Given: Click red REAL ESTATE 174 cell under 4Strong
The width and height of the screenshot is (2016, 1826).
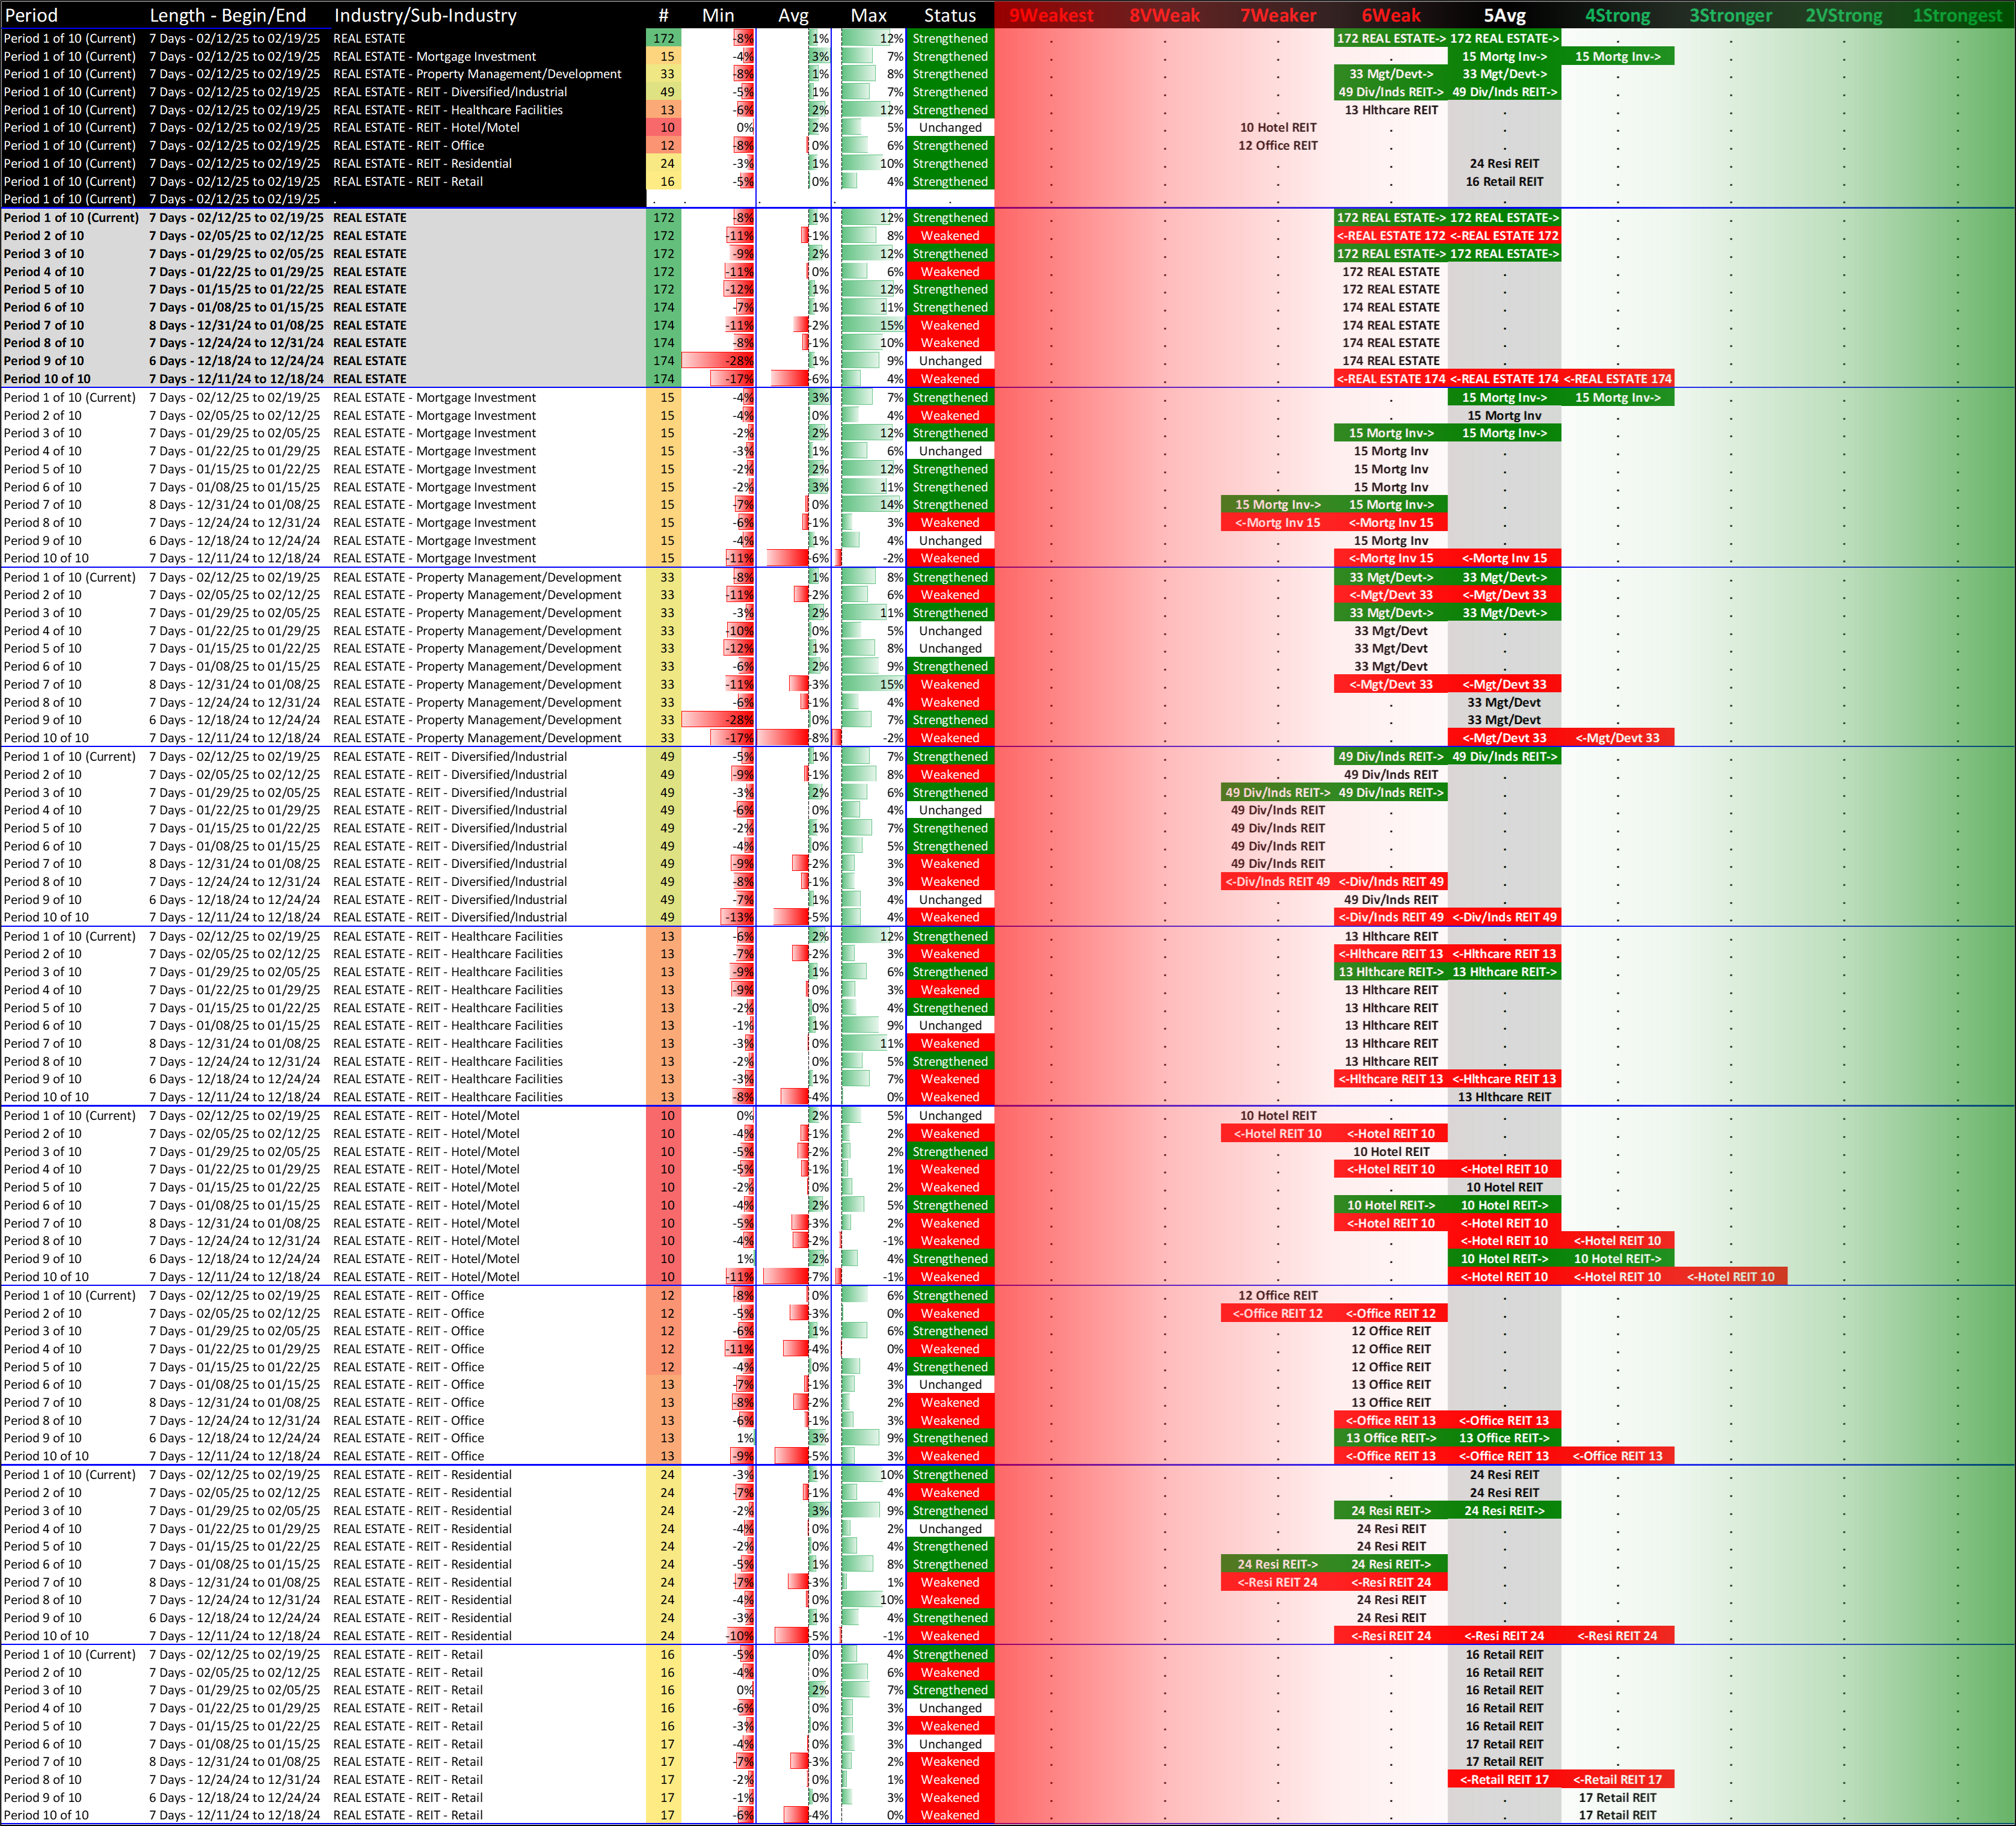Looking at the screenshot, I should (1617, 379).
